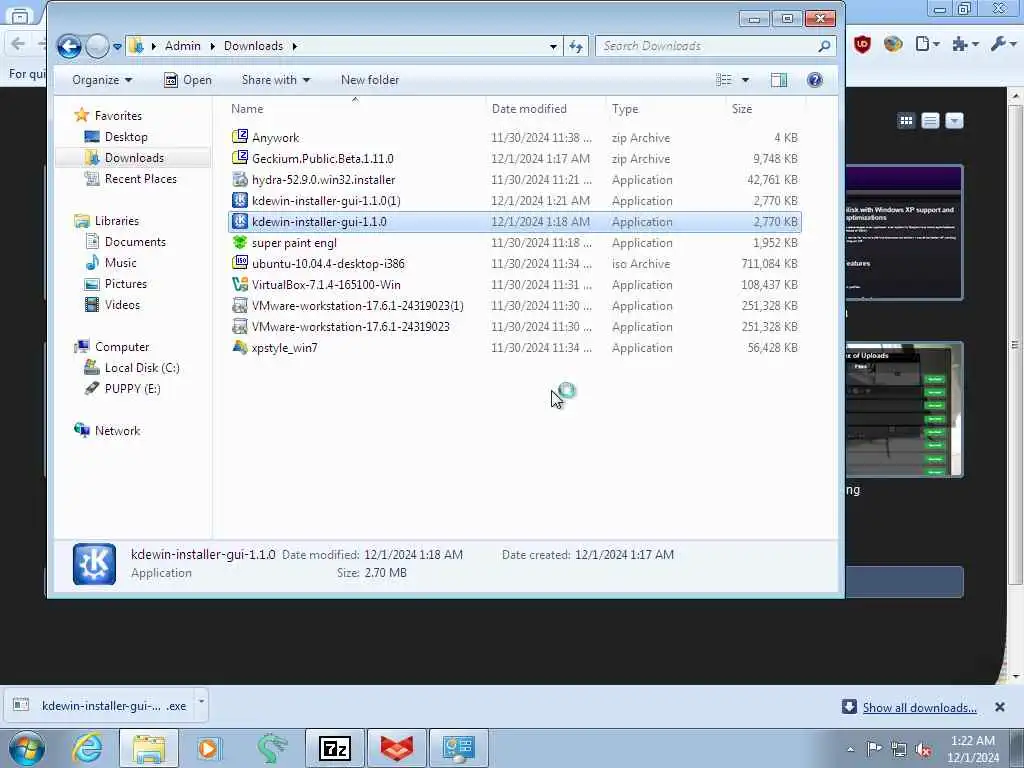The height and width of the screenshot is (768, 1024).
Task: Go back with the Explorer Back arrow
Action: 69,46
